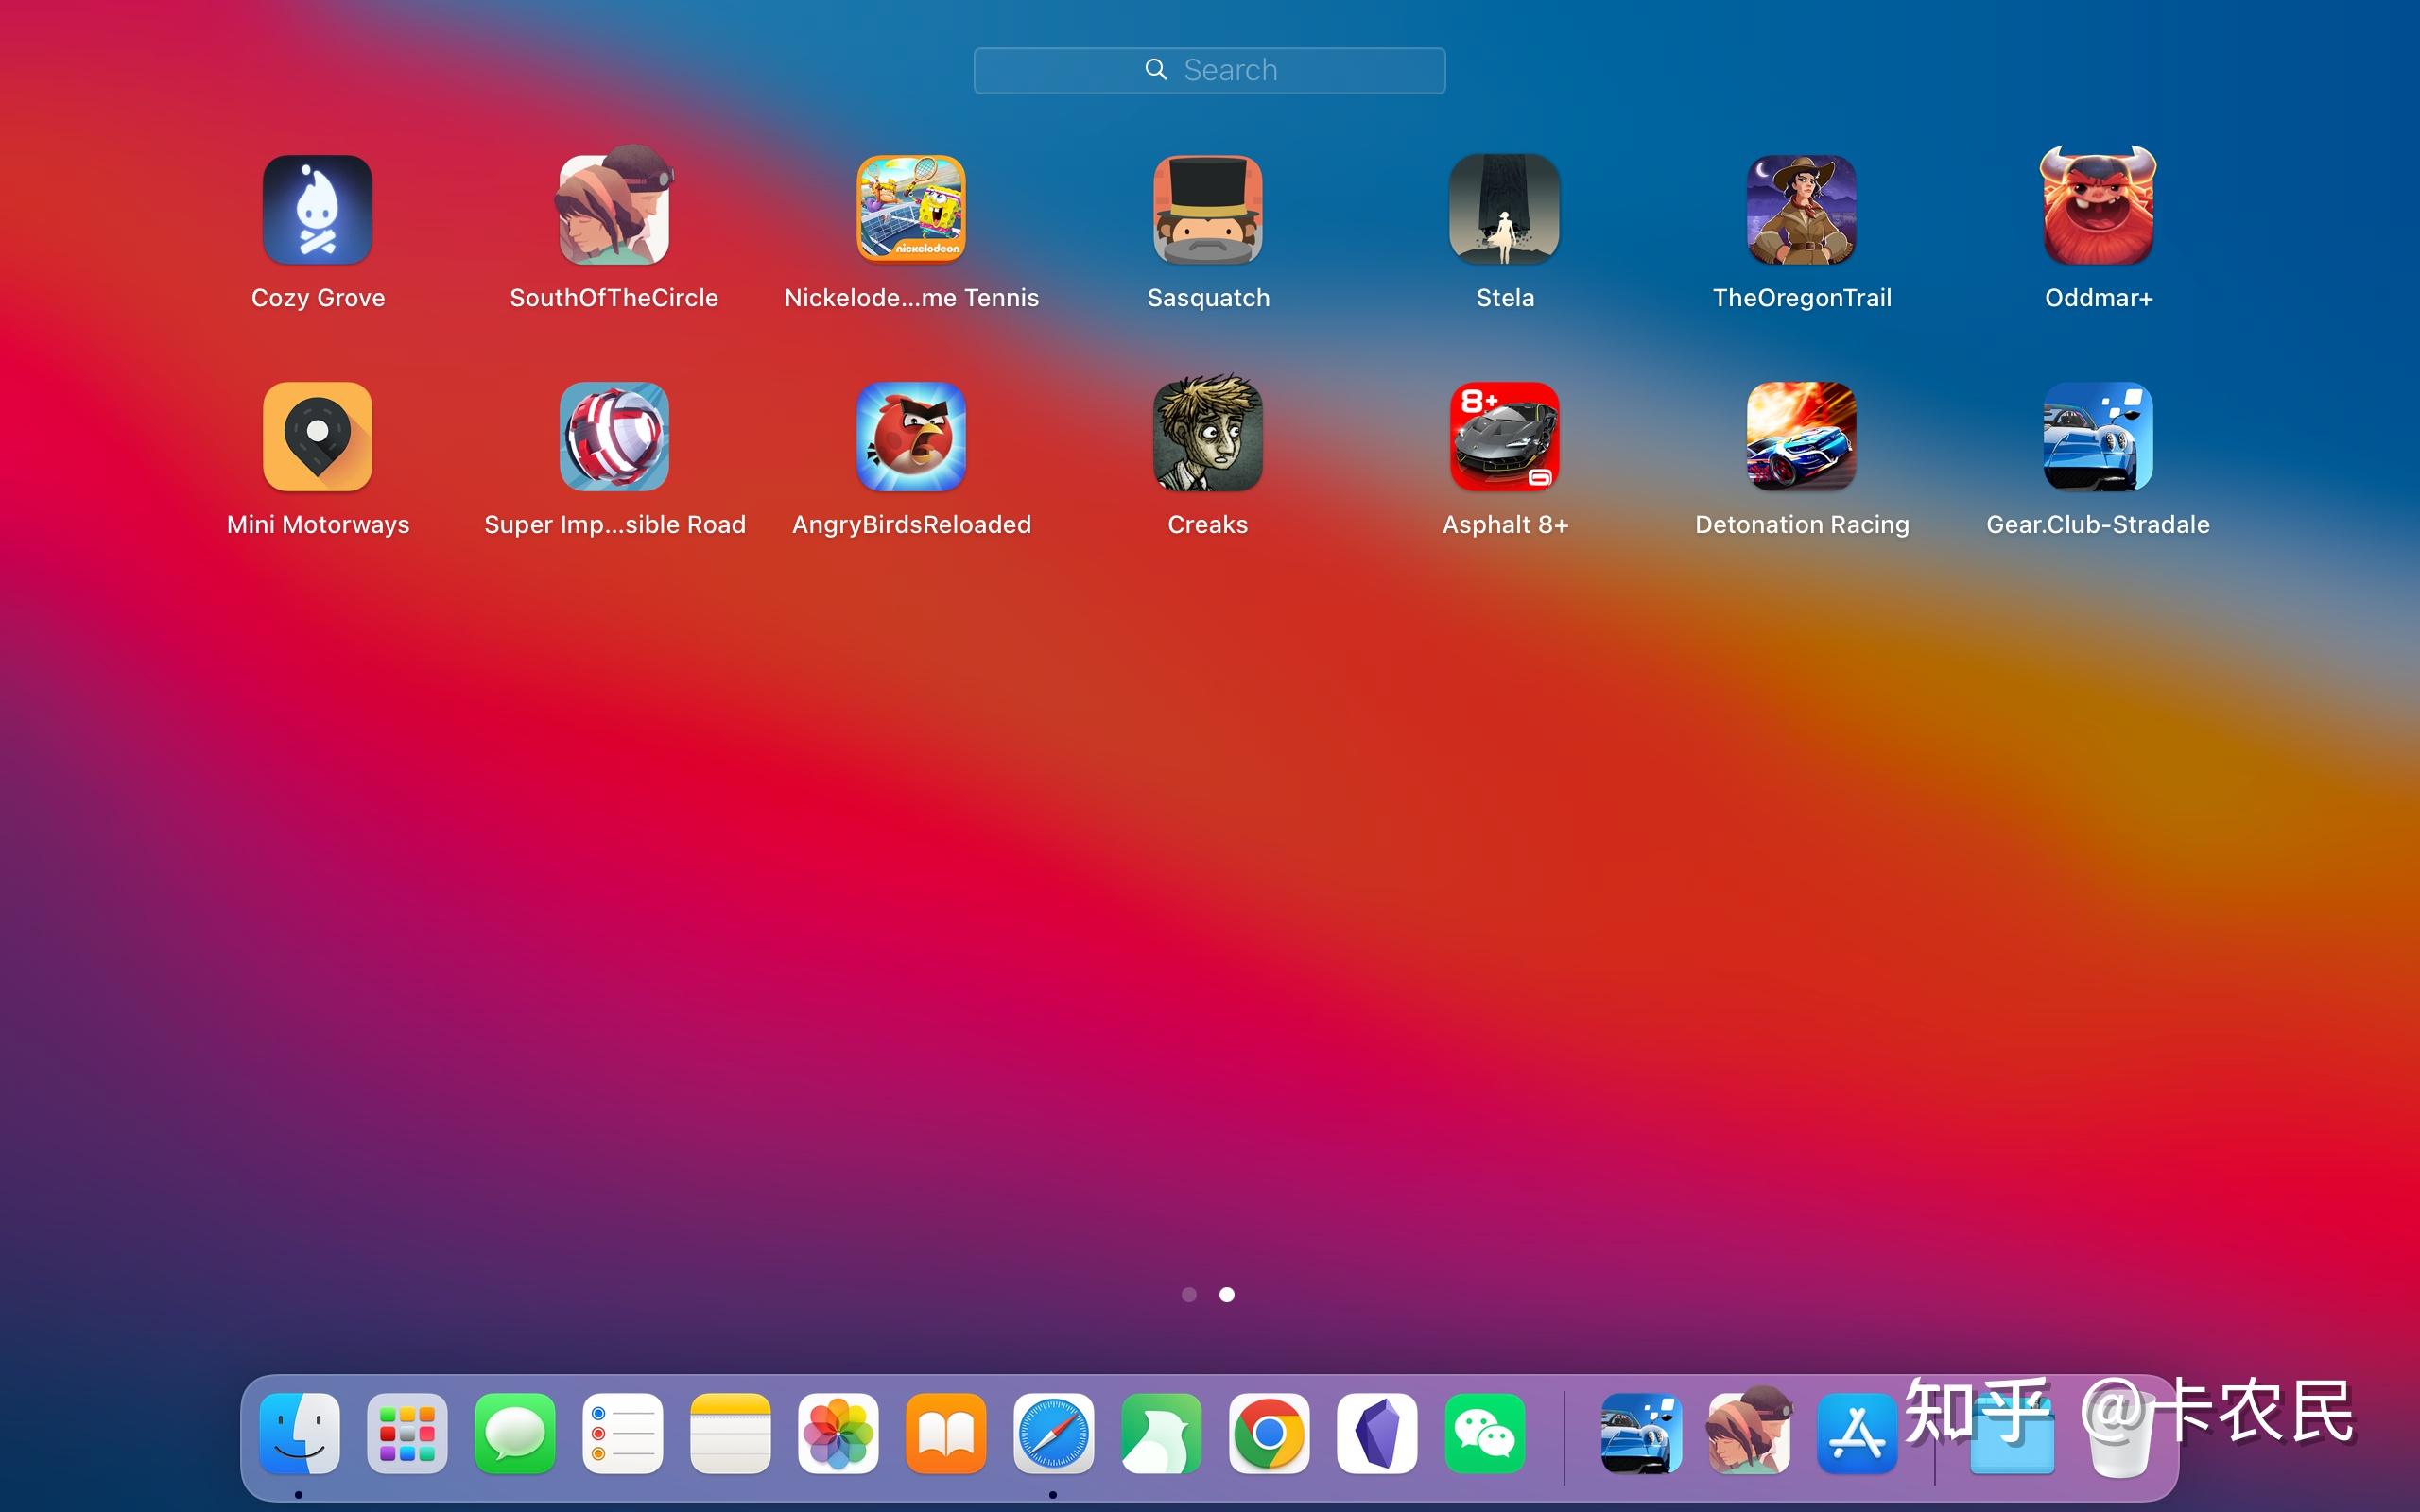This screenshot has width=2420, height=1512.
Task: Open the Sasquatch game icon
Action: coord(1208,210)
